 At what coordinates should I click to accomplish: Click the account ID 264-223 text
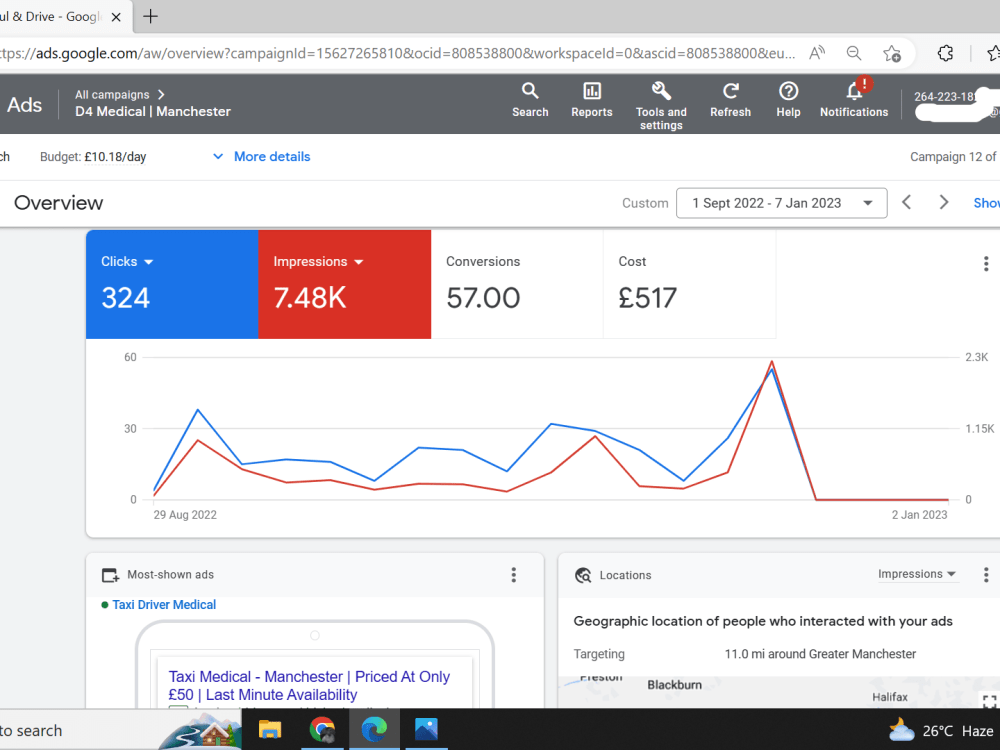point(945,97)
